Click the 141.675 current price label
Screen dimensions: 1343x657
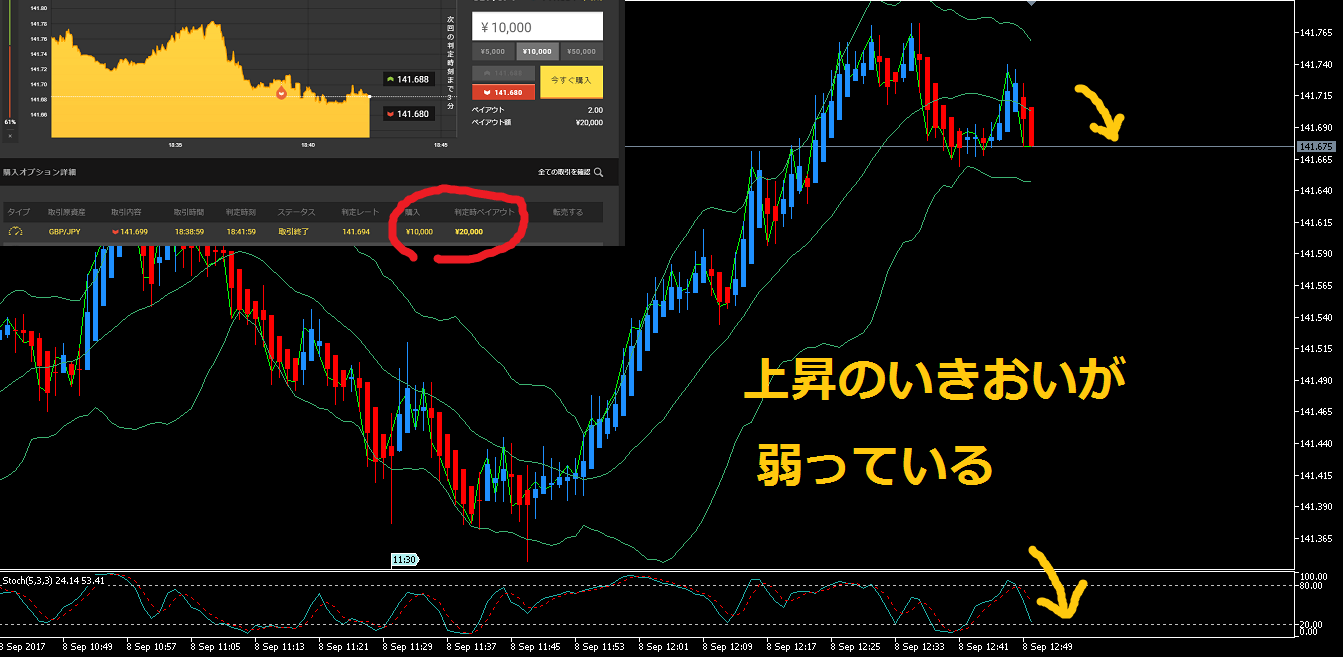(1315, 147)
